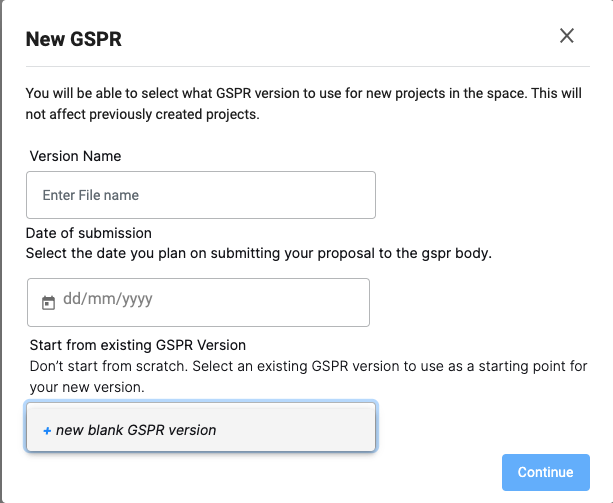613x503 pixels.
Task: Click the Continue button
Action: pyautogui.click(x=546, y=472)
